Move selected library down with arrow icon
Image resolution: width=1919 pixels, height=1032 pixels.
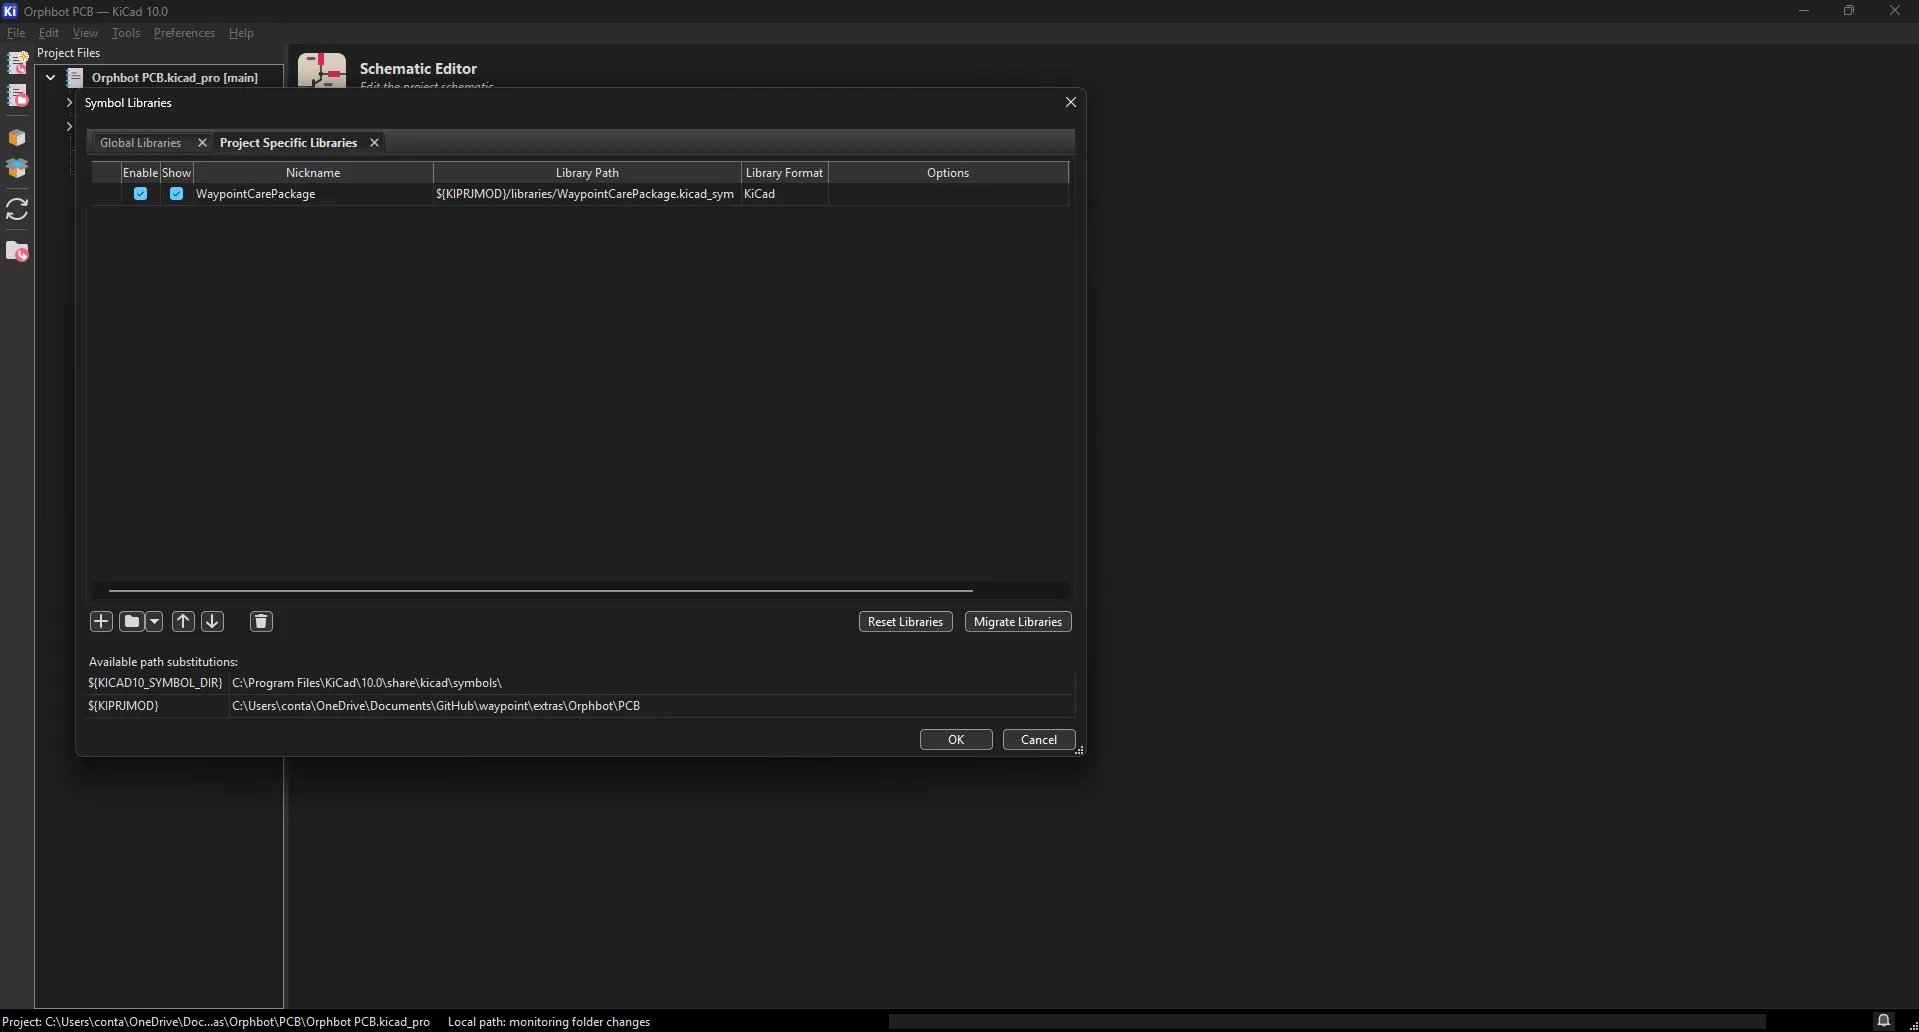212,621
